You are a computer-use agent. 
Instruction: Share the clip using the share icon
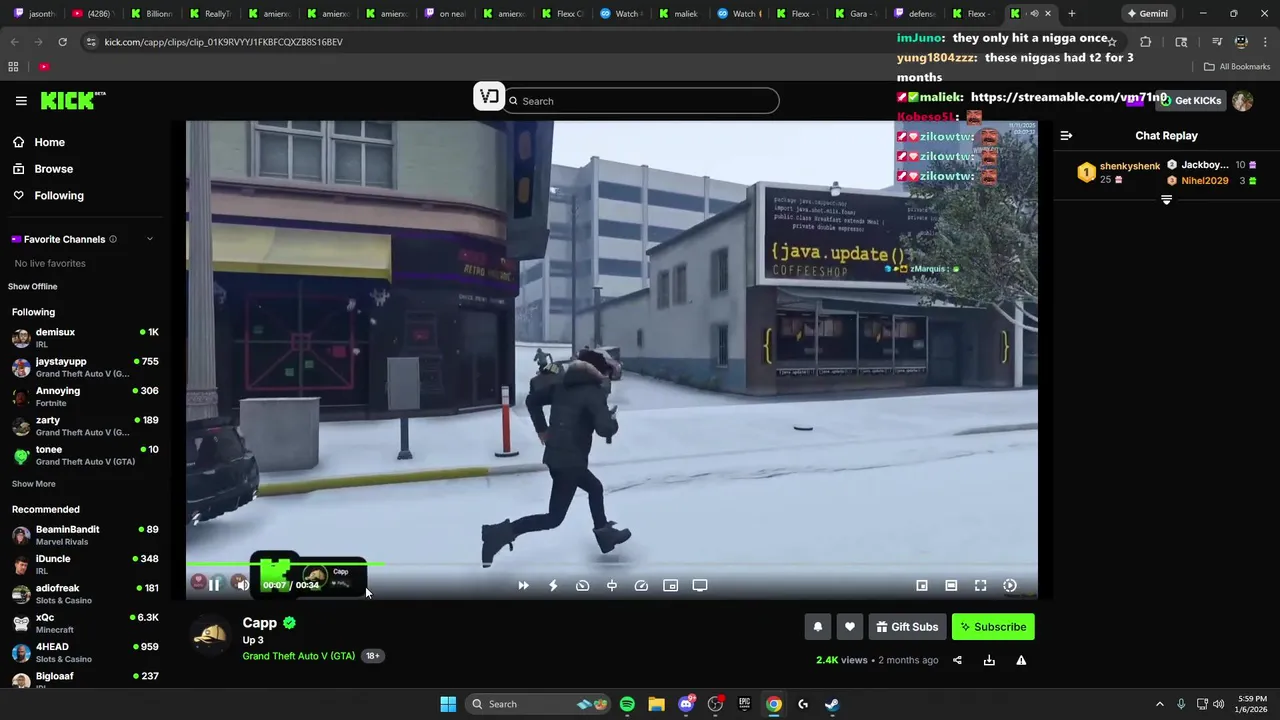pyautogui.click(x=957, y=660)
